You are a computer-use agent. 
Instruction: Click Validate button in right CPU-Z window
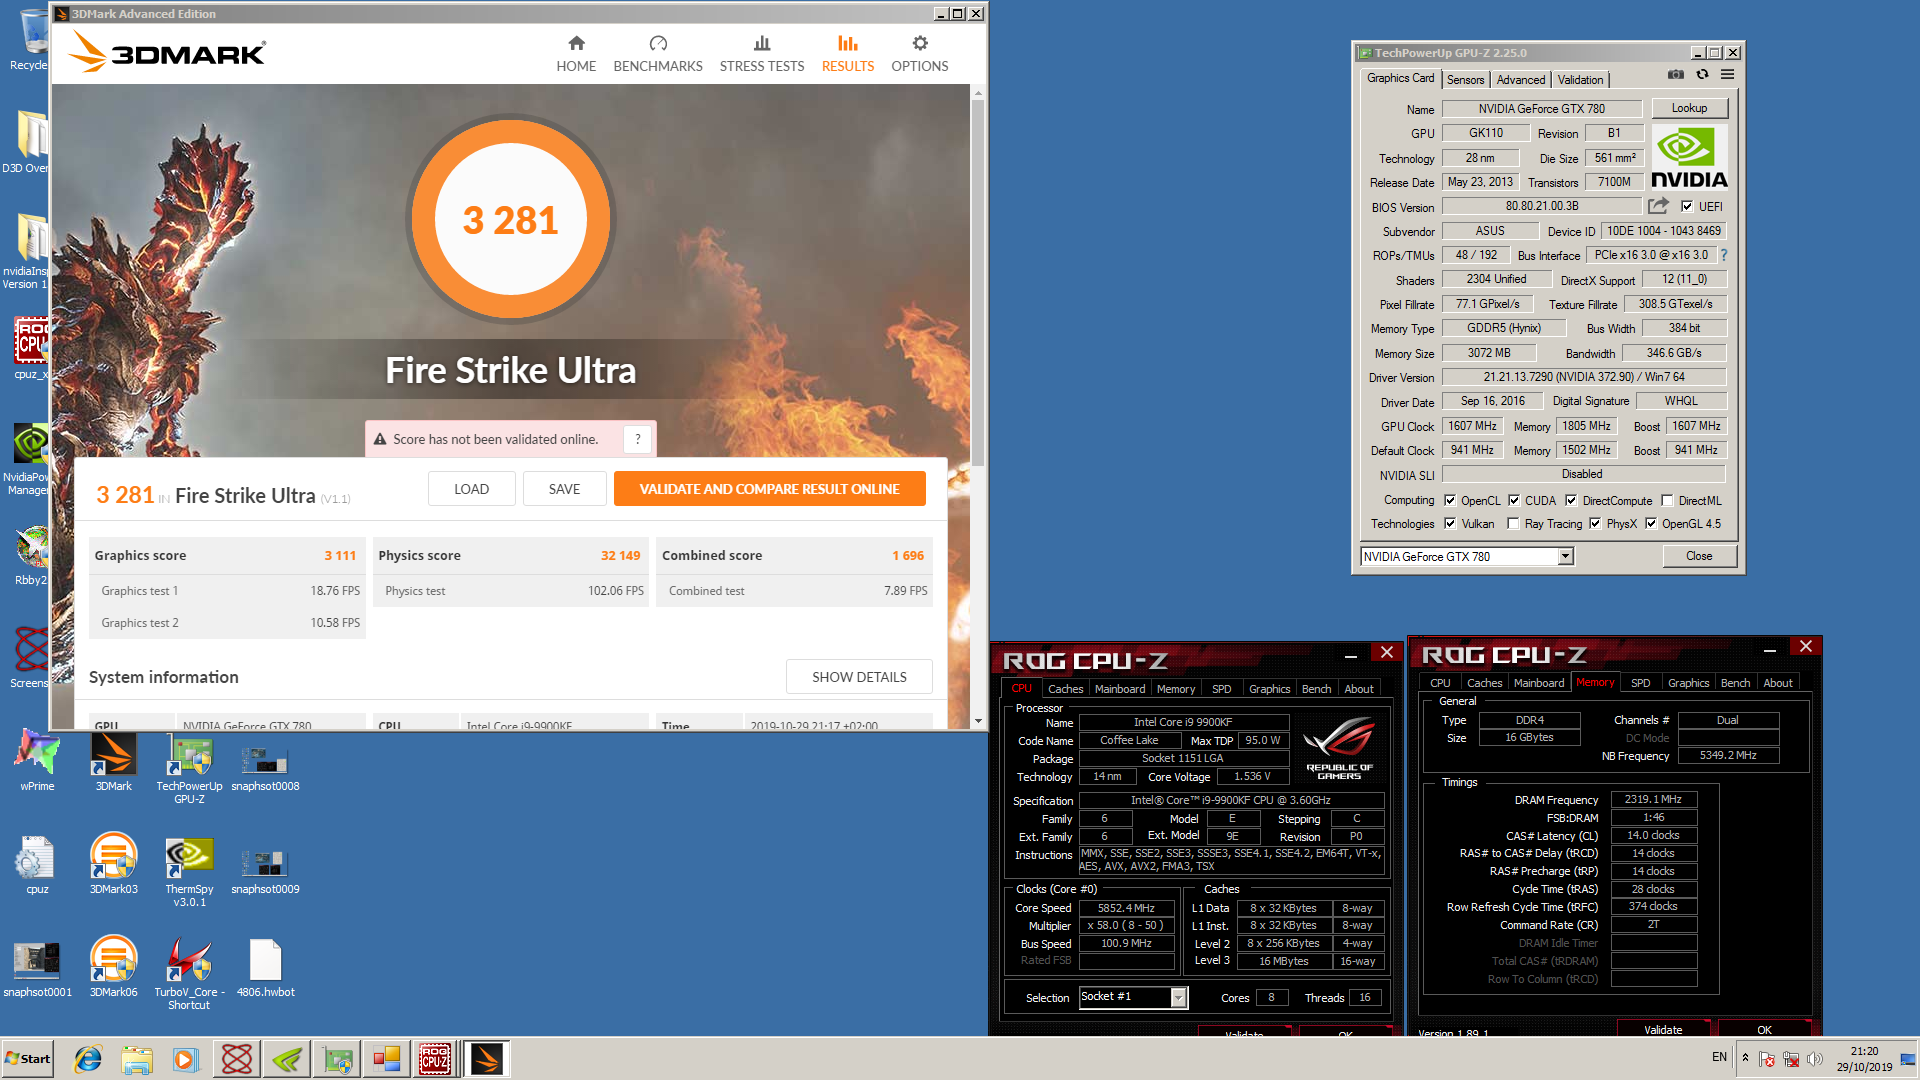pyautogui.click(x=1663, y=1029)
